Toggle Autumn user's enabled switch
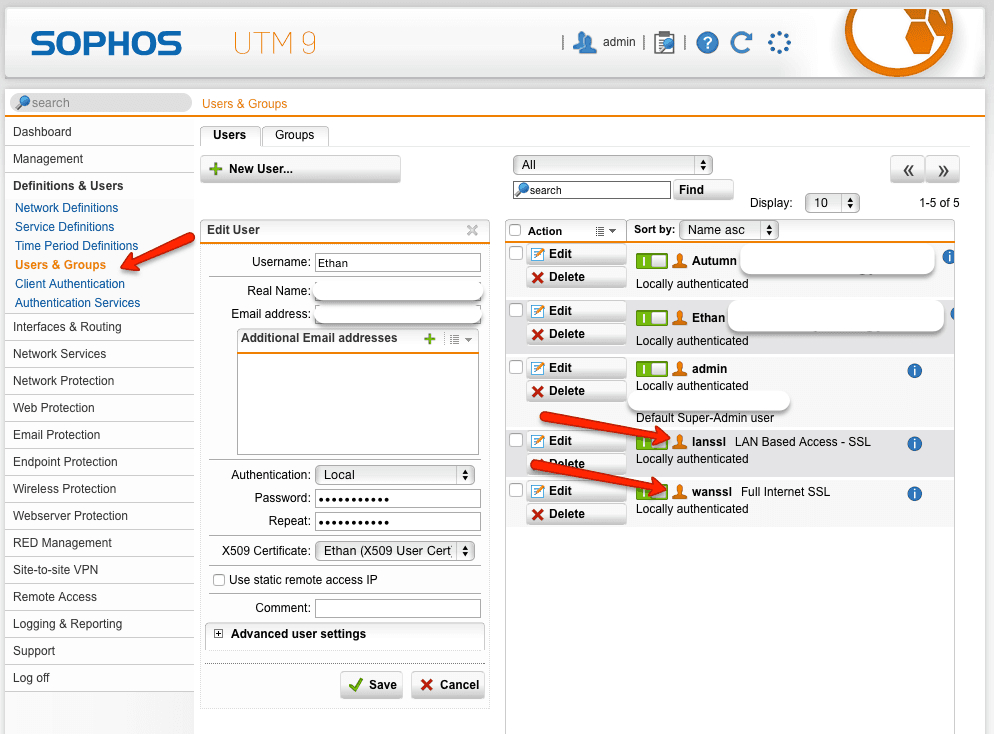Viewport: 994px width, 734px height. tap(652, 261)
